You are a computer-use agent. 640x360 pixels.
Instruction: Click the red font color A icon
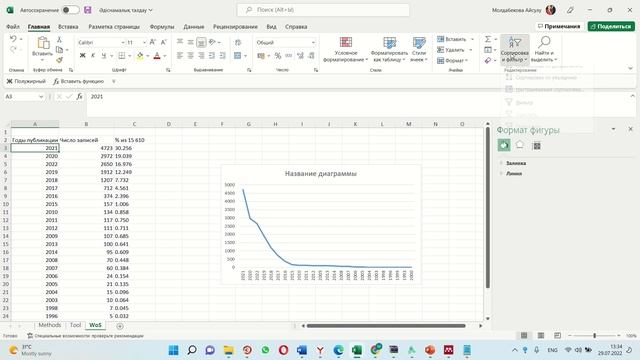(x=157, y=56)
